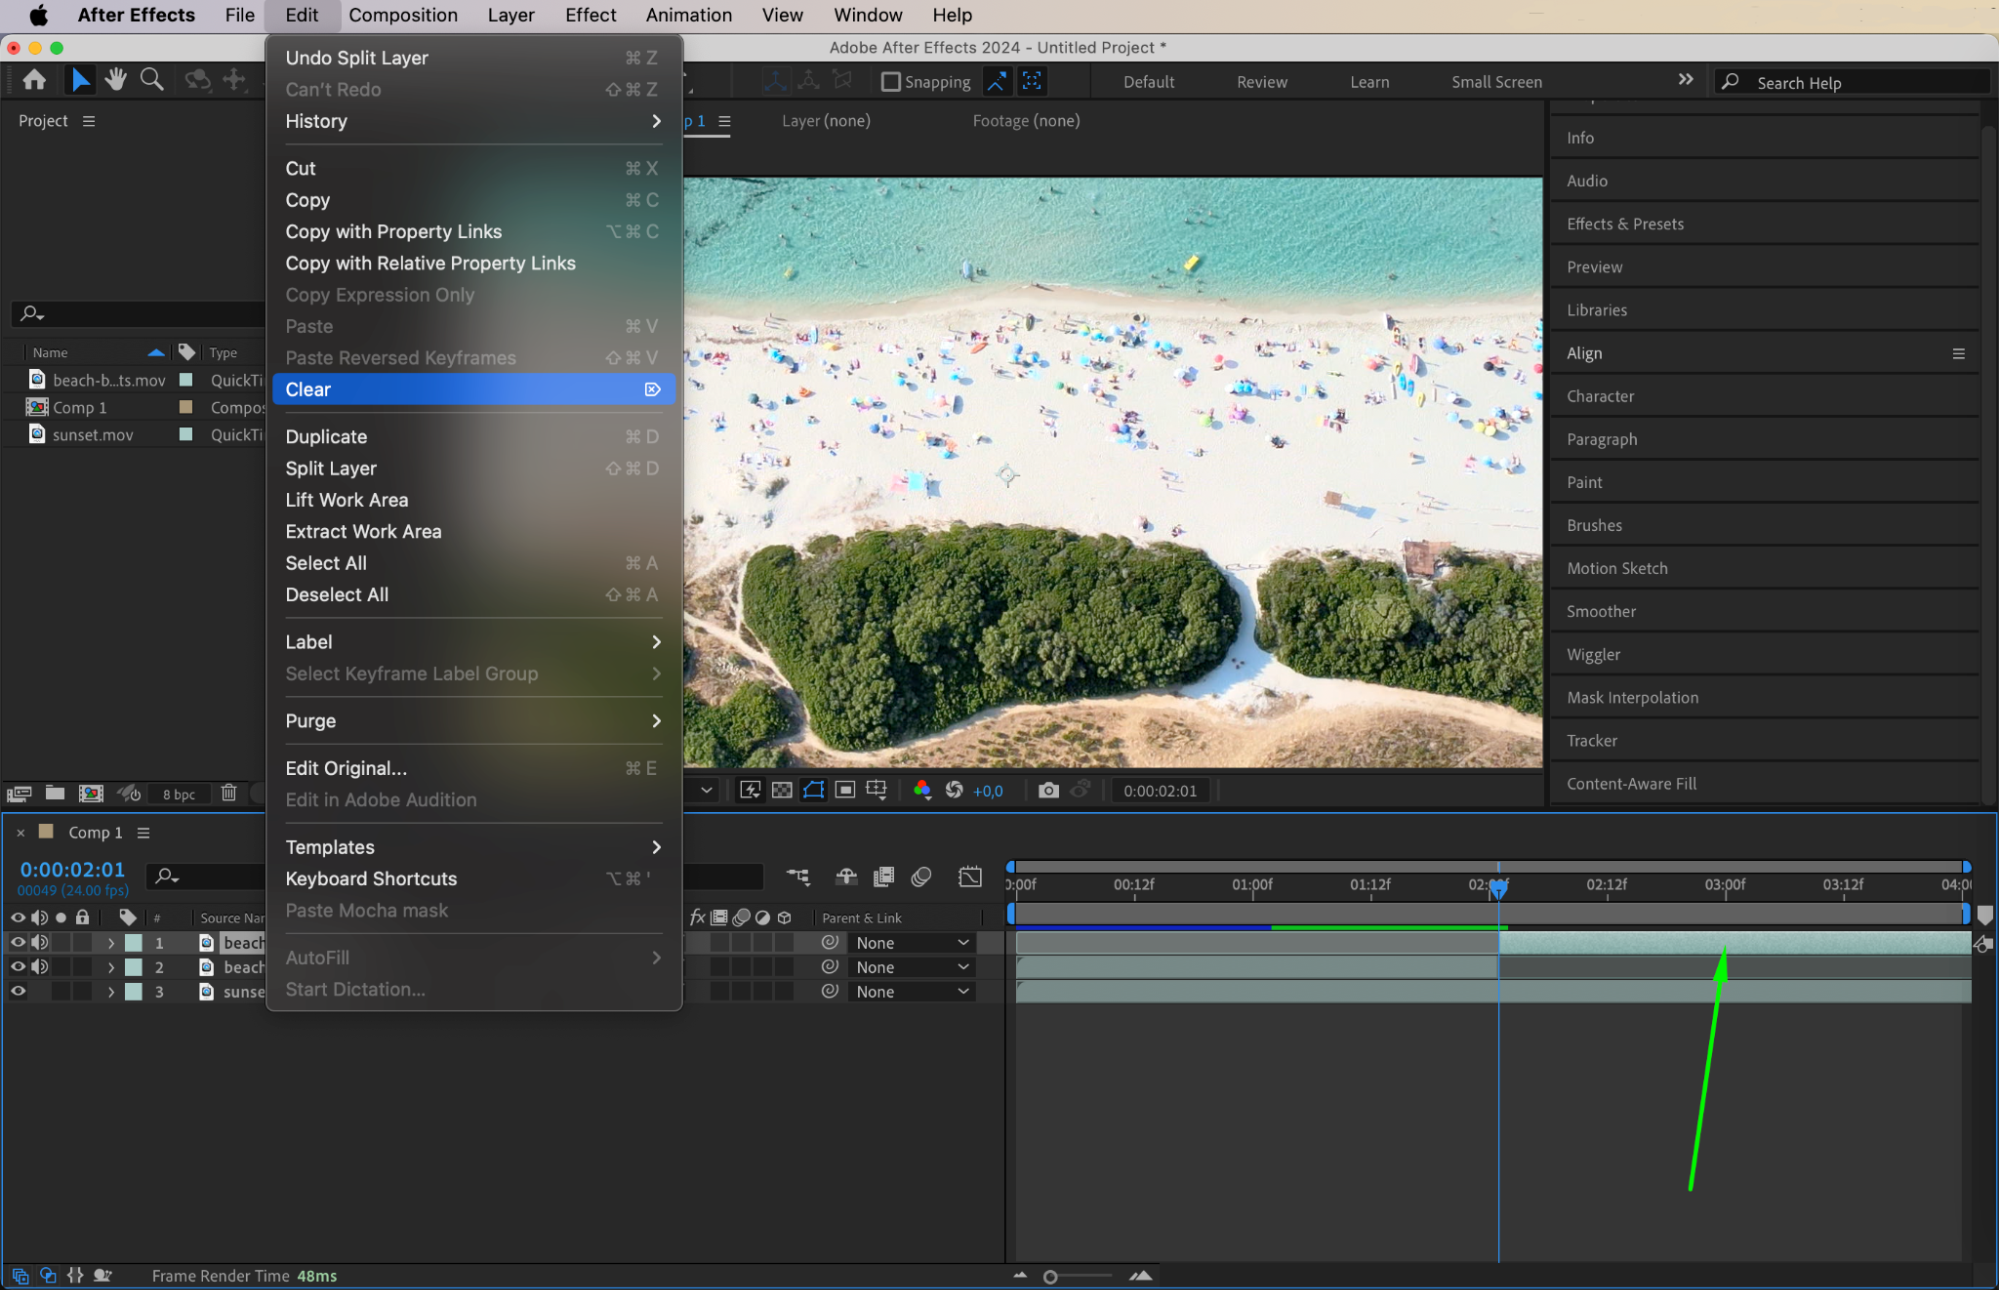
Task: Click the Reset Exposure icon
Action: (x=954, y=790)
